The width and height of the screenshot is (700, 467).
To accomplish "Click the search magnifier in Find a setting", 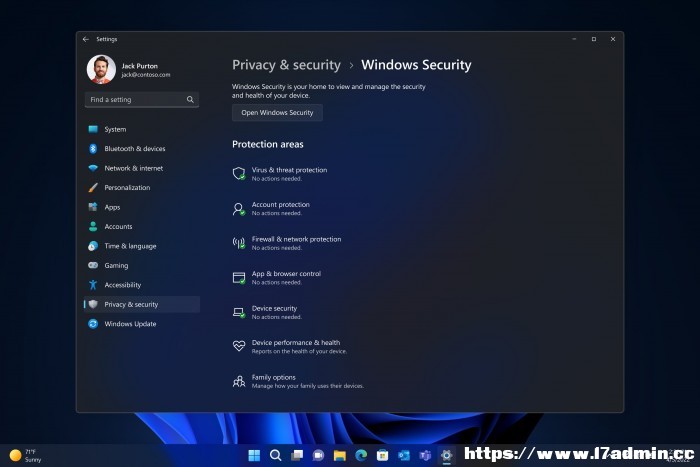I will [x=190, y=100].
